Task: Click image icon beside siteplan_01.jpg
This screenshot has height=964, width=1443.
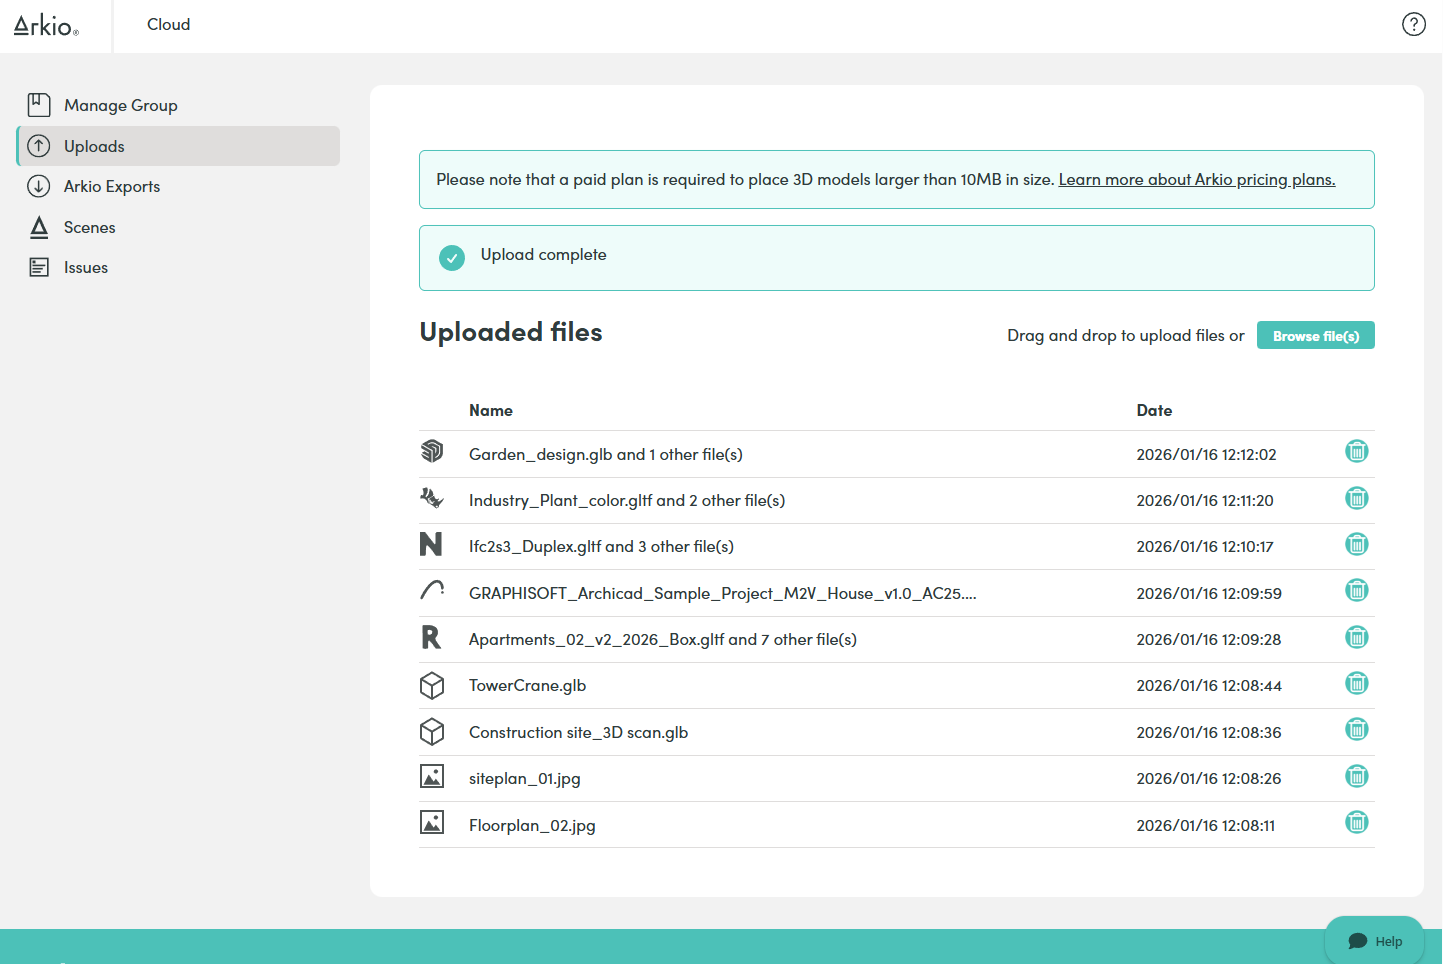Action: [432, 776]
